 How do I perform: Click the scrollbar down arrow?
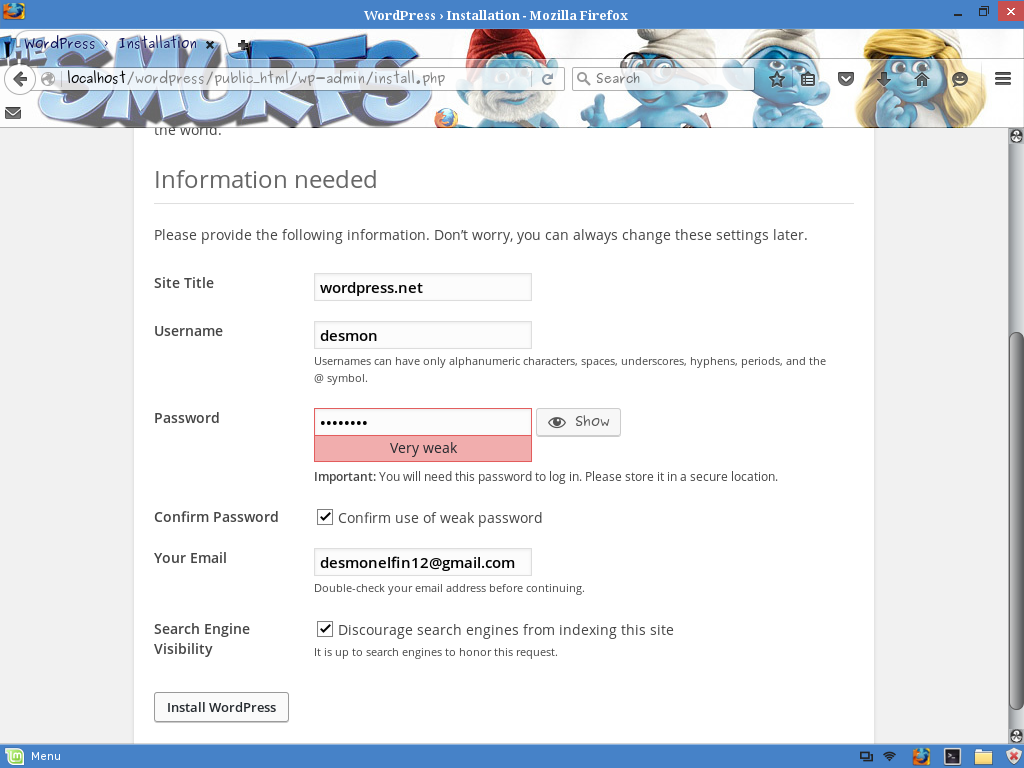[x=1016, y=736]
